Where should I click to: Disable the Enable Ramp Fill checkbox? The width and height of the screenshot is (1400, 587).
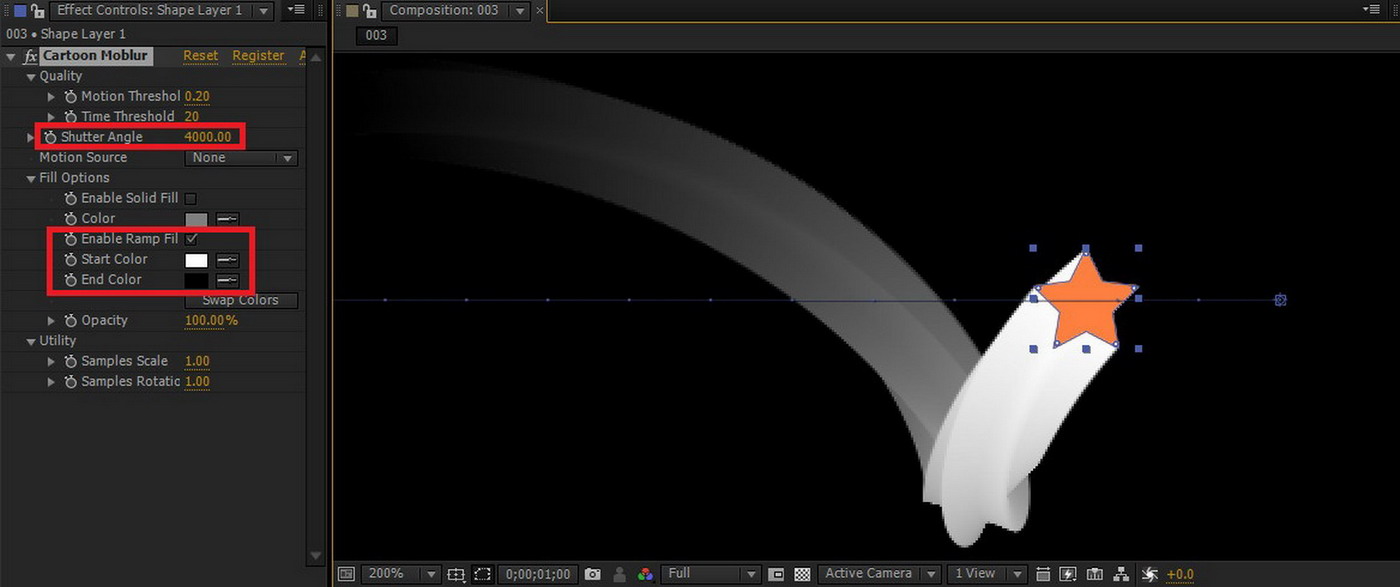[x=191, y=239]
